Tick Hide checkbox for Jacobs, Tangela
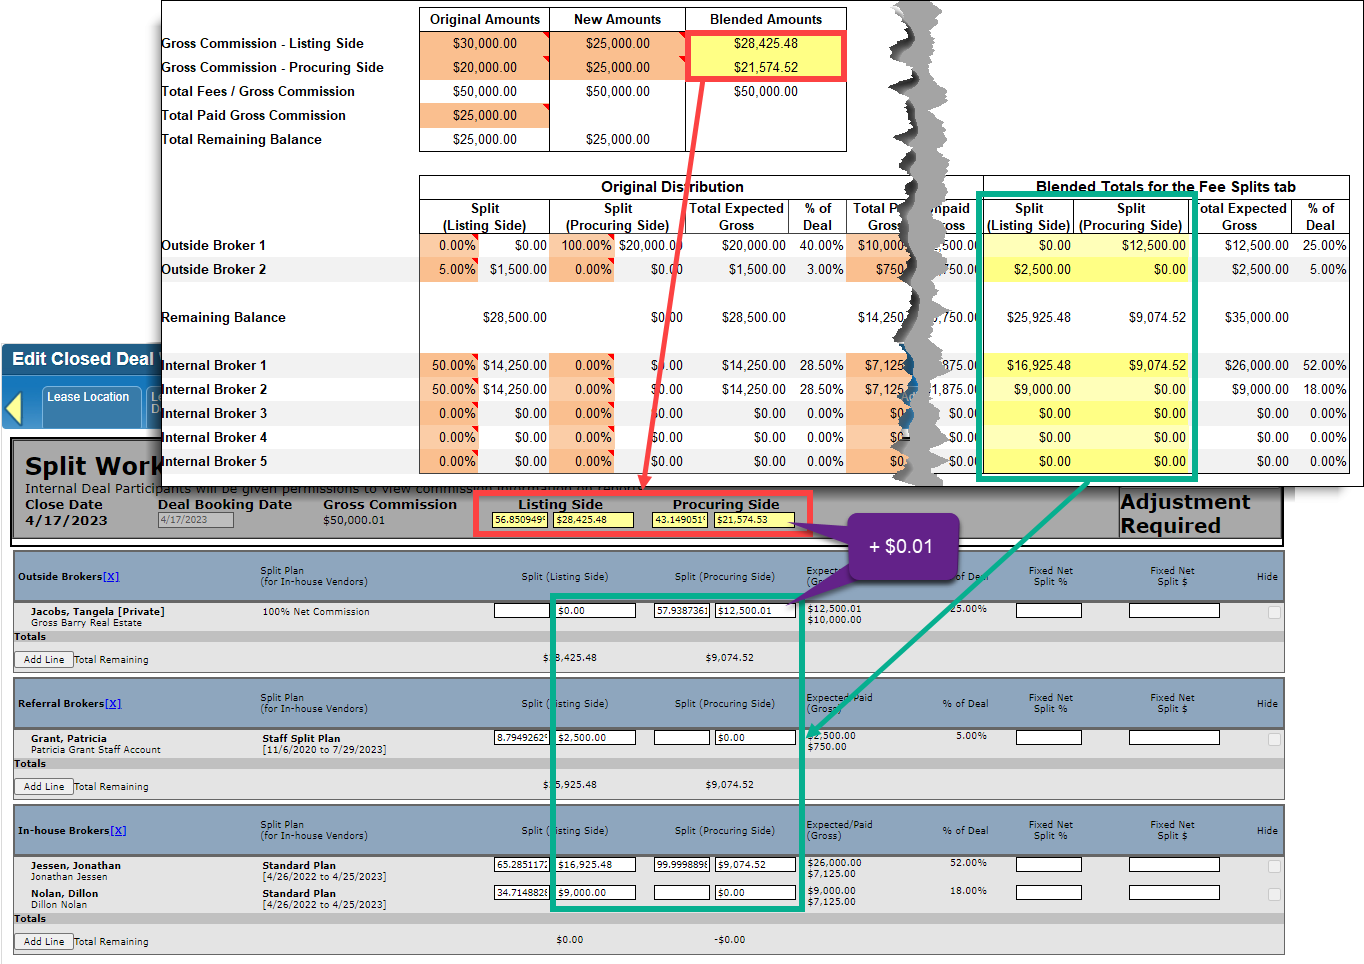The height and width of the screenshot is (964, 1364). [1274, 612]
